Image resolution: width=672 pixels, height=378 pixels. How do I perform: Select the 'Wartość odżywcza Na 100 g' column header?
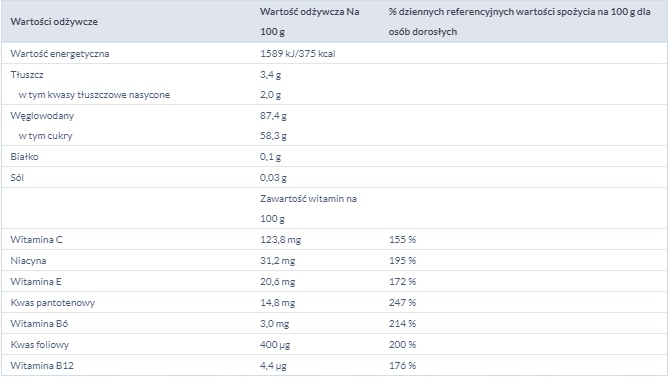(309, 21)
